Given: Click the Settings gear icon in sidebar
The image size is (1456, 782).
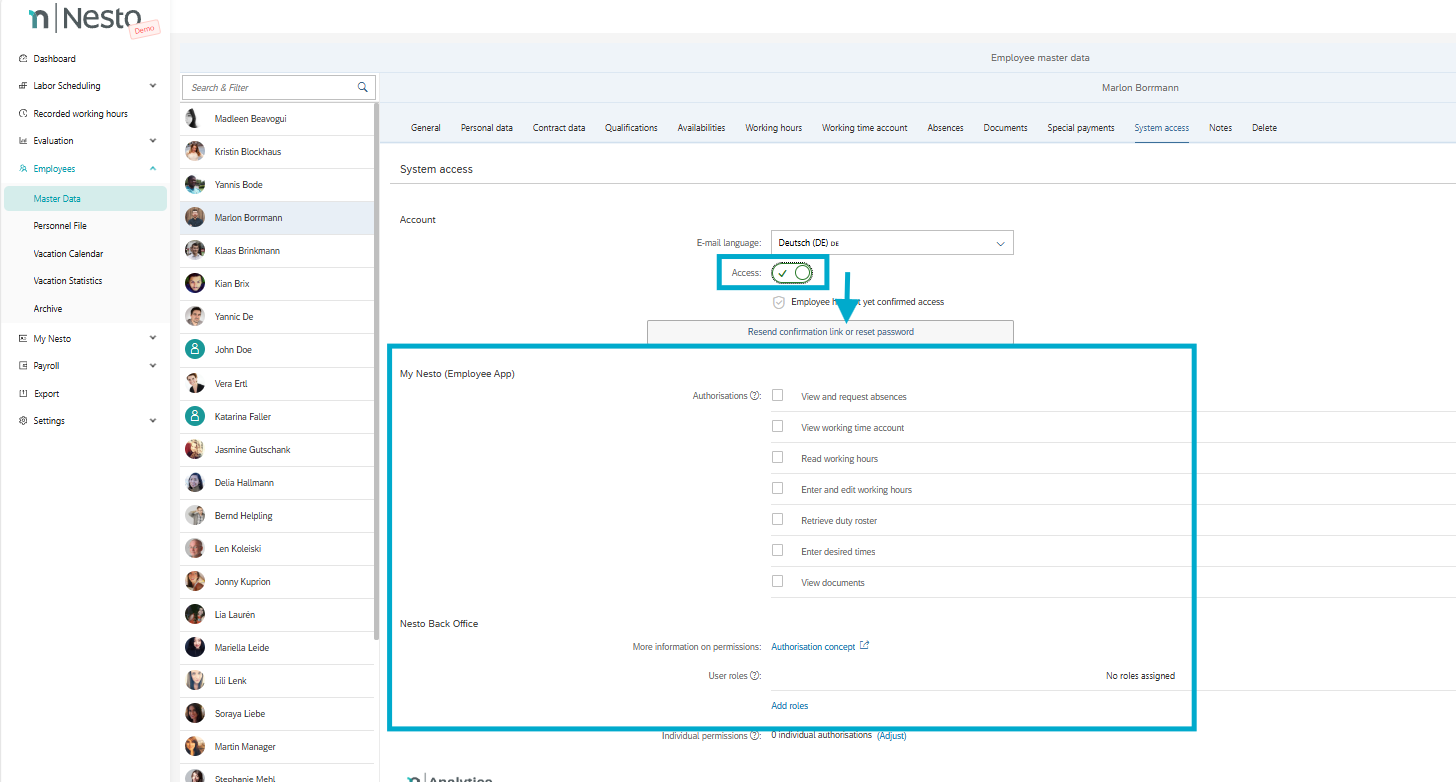Looking at the screenshot, I should [23, 421].
